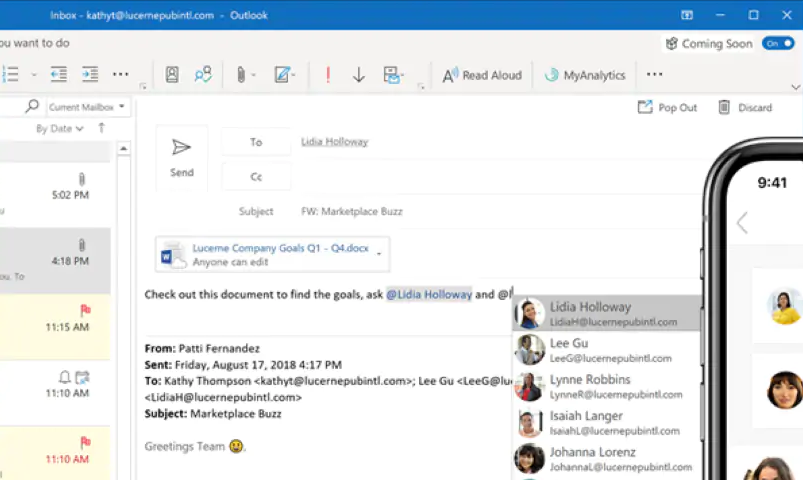Click Read Aloud
Image resolution: width=803 pixels, height=480 pixels.
pos(482,75)
